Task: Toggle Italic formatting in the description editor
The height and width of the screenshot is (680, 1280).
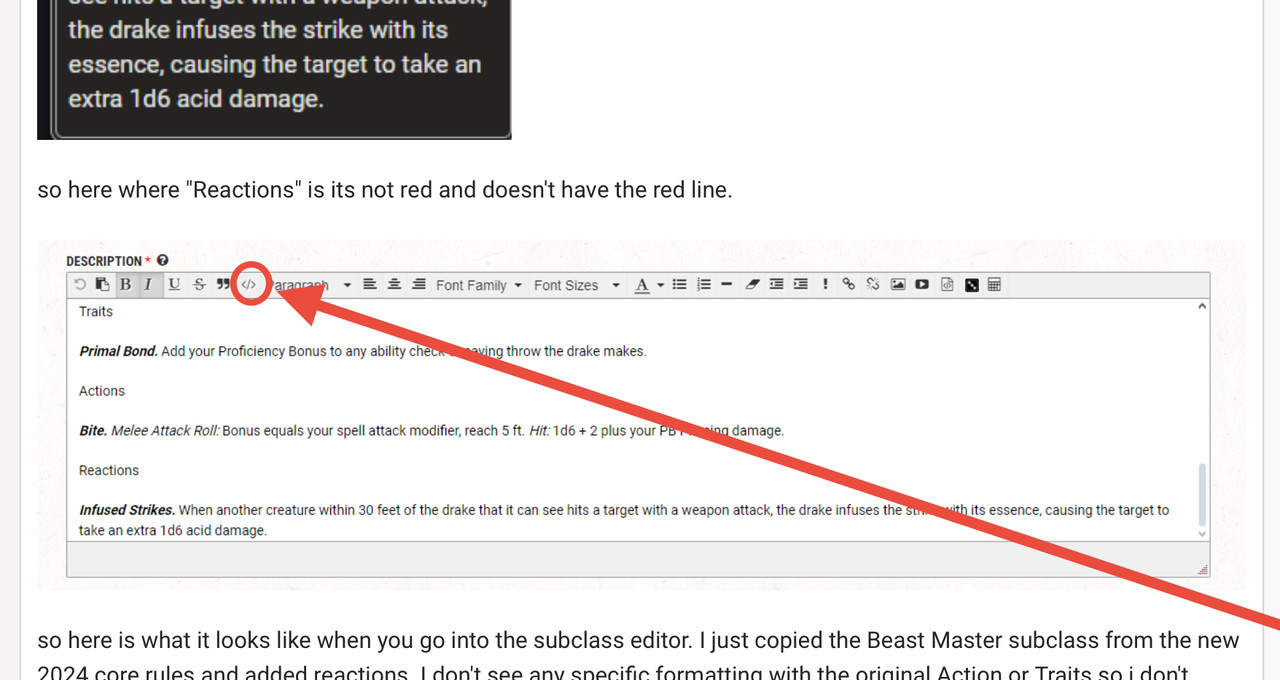Action: (148, 285)
